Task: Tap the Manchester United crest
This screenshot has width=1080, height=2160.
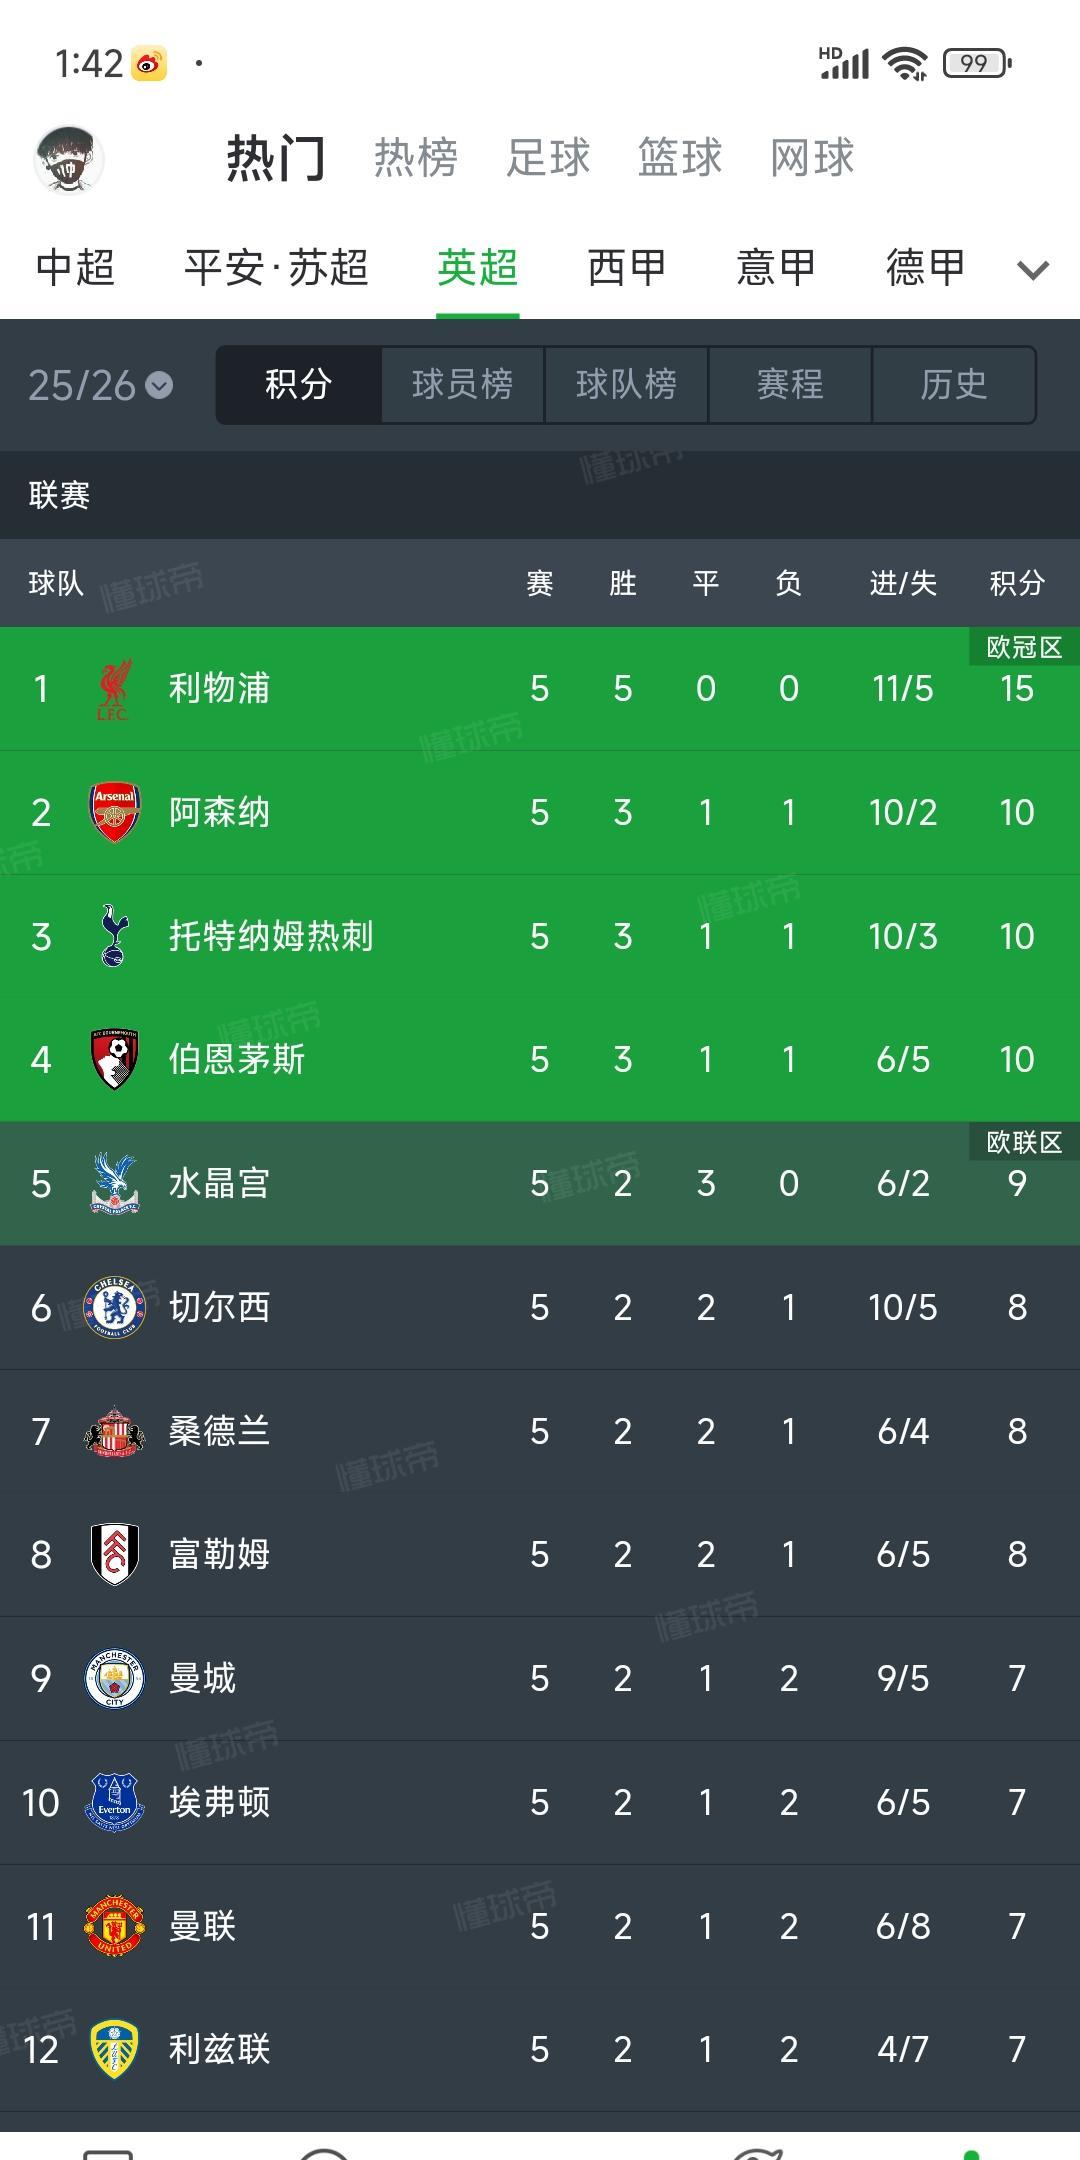Action: (x=114, y=1925)
